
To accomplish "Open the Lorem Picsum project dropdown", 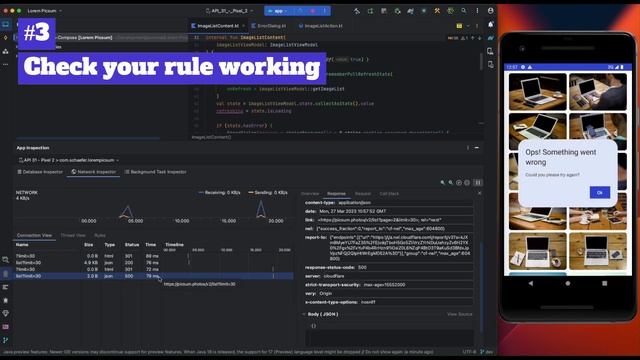I will 44,11.
